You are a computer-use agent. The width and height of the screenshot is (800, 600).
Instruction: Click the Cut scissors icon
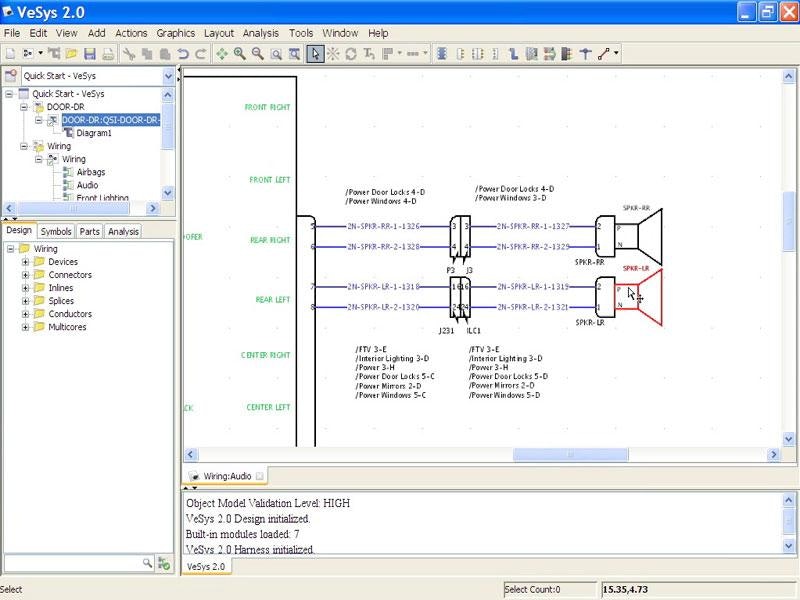pos(129,54)
